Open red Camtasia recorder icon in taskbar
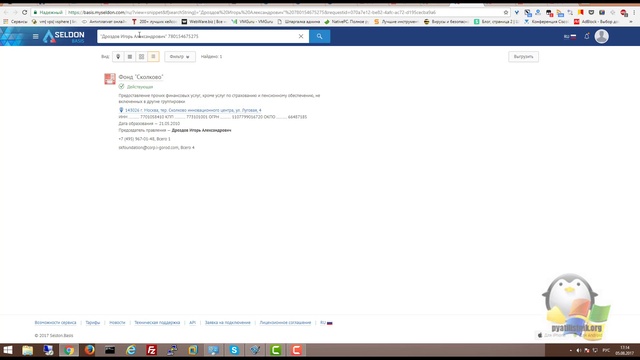Image resolution: width=640 pixels, height=360 pixels. click(x=296, y=350)
